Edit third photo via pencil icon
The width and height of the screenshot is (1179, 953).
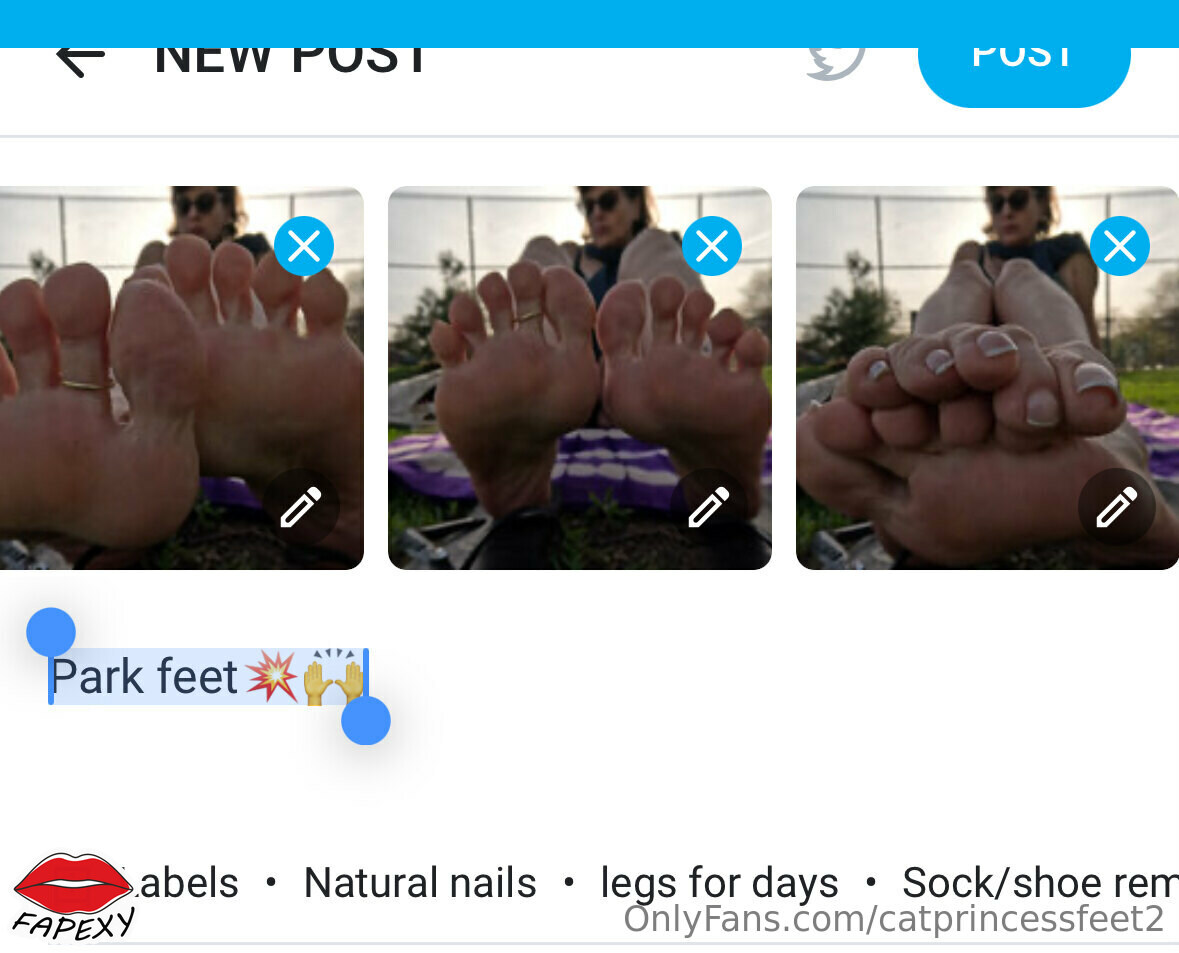point(1117,507)
